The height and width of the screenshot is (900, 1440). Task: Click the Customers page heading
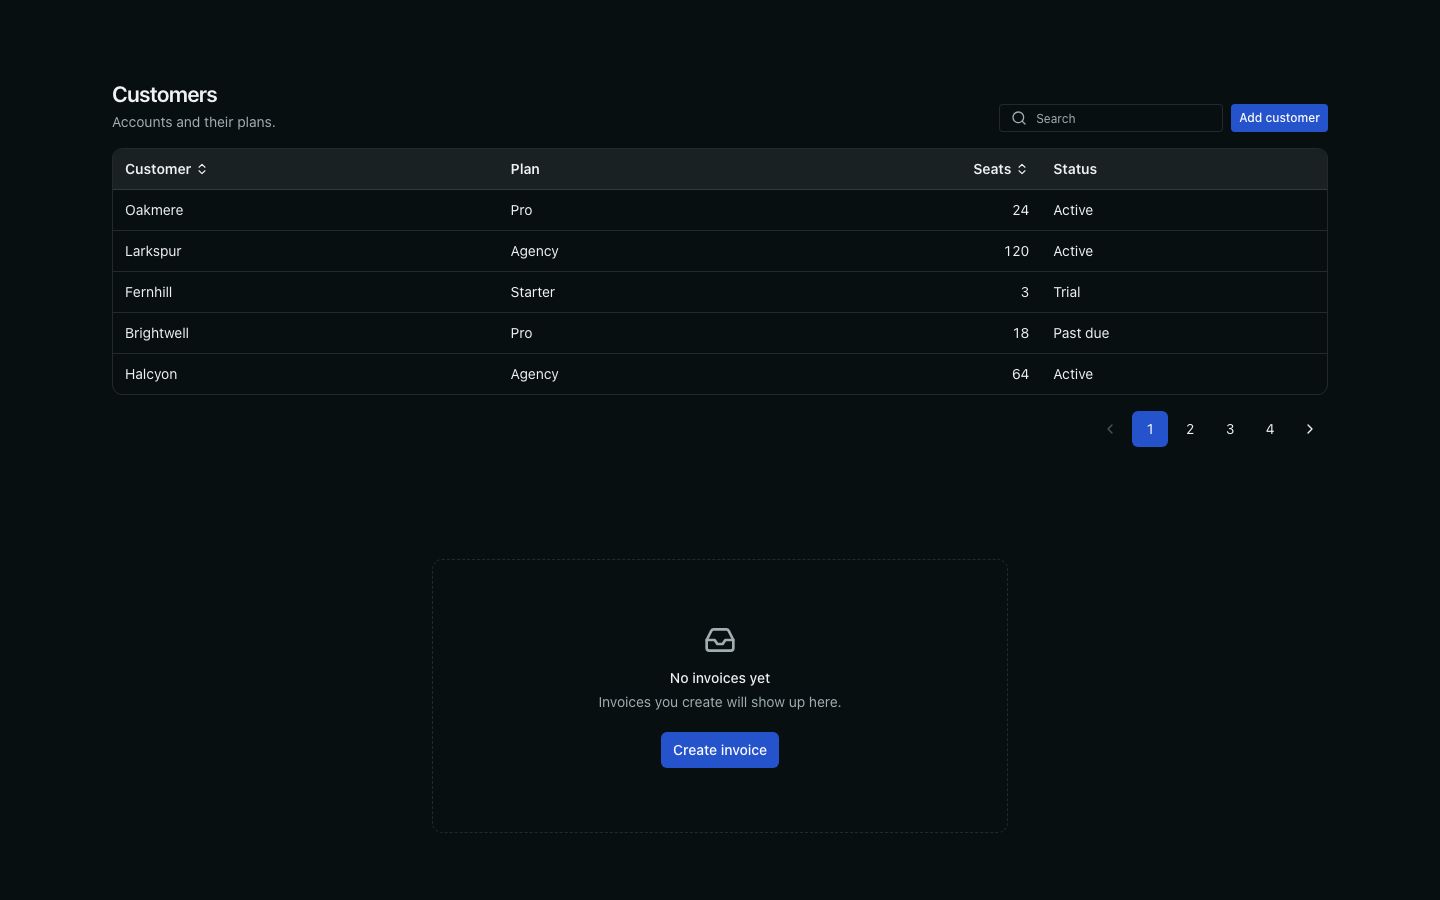165,95
